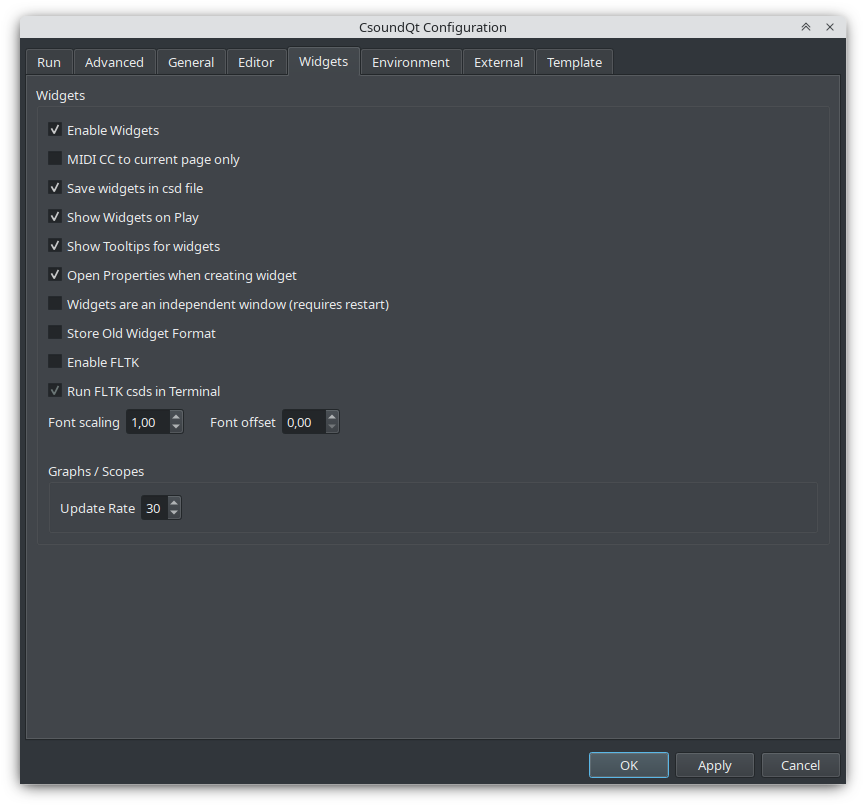The height and width of the screenshot is (808, 866).
Task: Switch to the External tab
Action: click(x=499, y=62)
